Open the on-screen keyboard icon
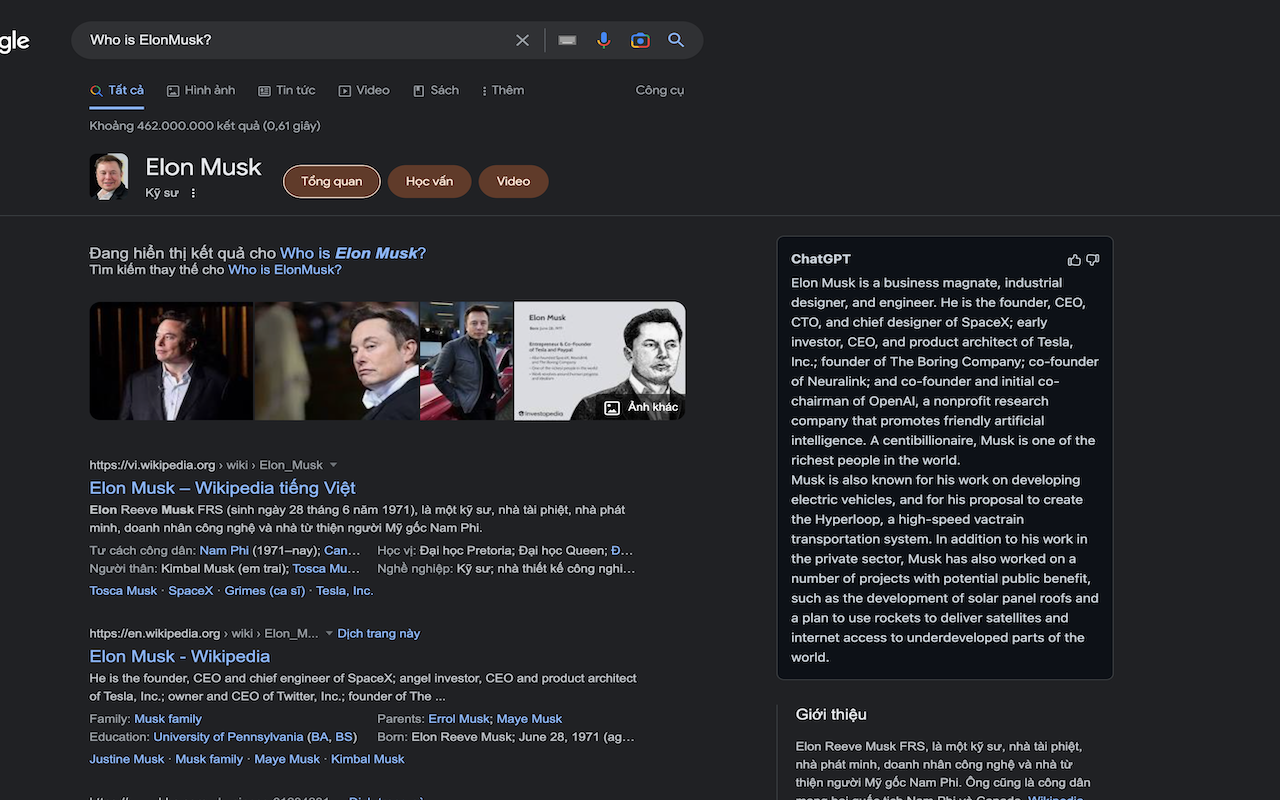The height and width of the screenshot is (800, 1280). click(567, 40)
